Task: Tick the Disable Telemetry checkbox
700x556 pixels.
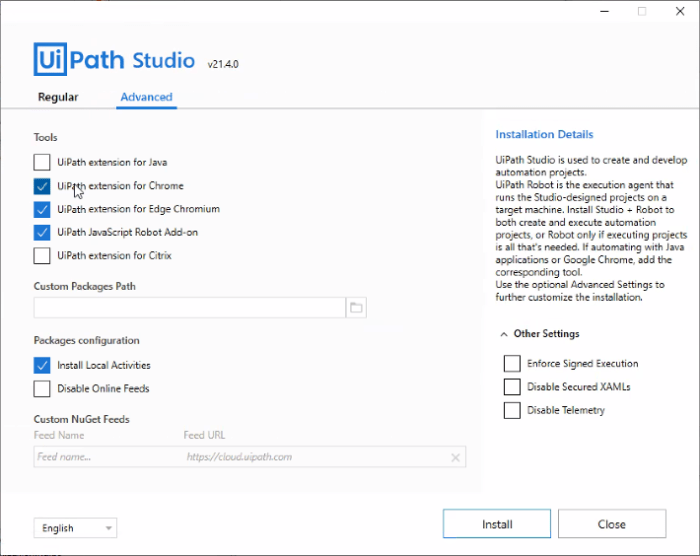Action: [512, 410]
